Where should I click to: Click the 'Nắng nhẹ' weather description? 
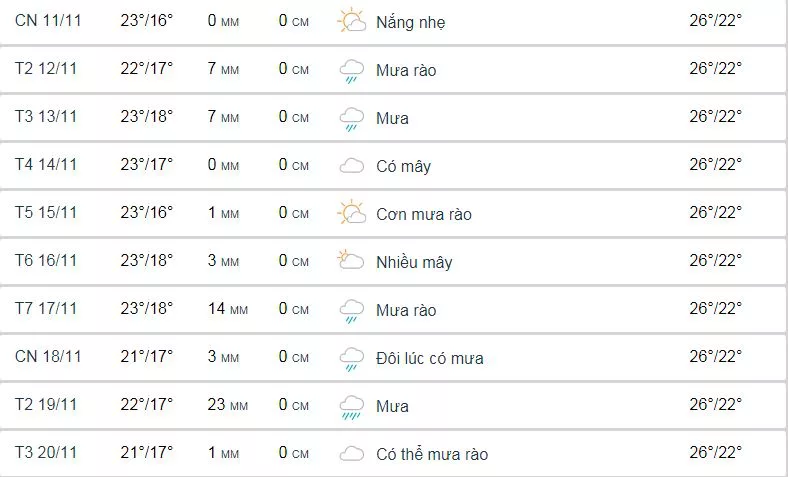410,22
